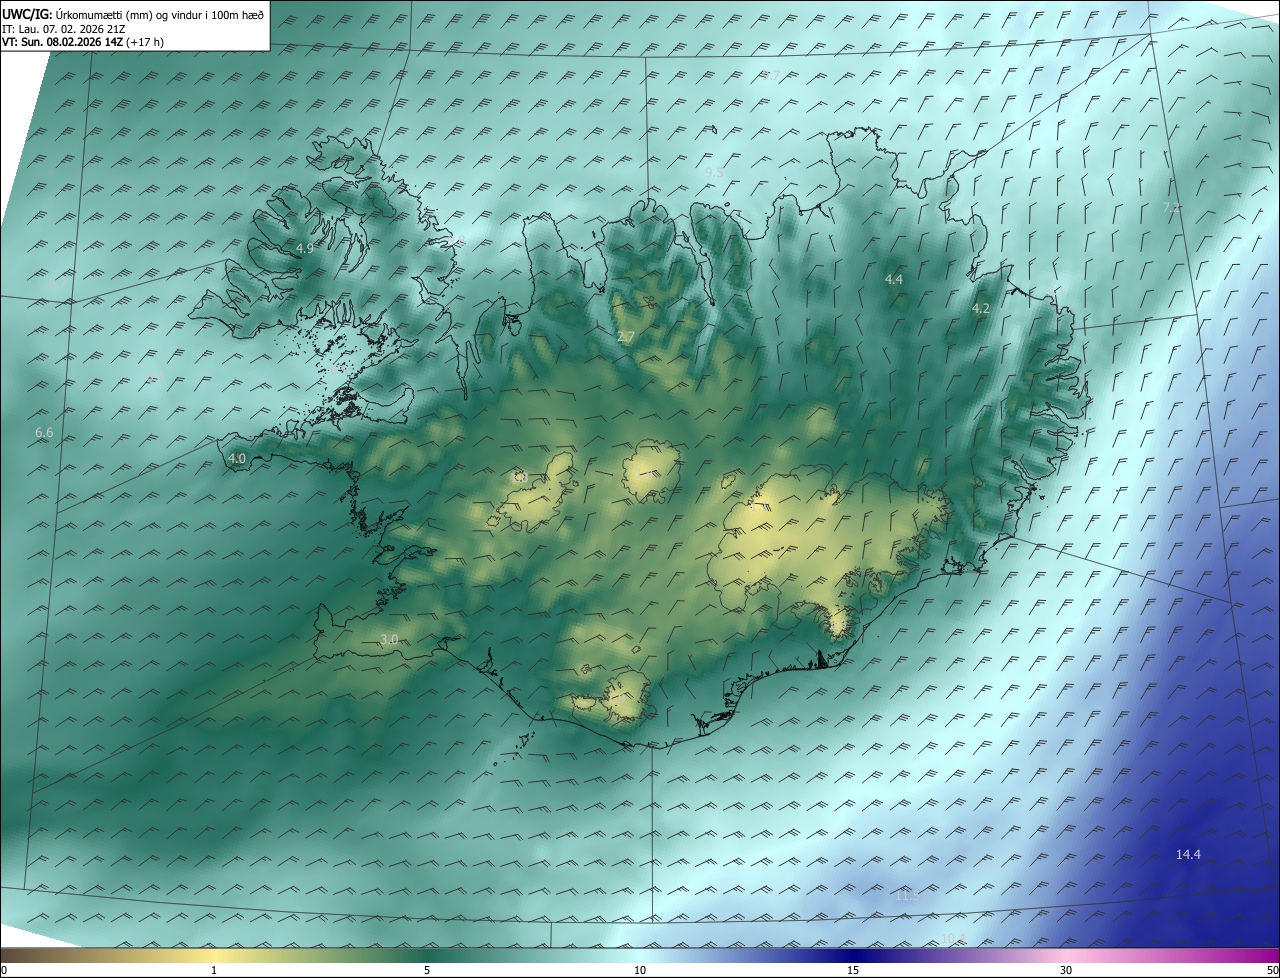
Task: Click the 4.2 value in the northeast
Action: point(981,309)
